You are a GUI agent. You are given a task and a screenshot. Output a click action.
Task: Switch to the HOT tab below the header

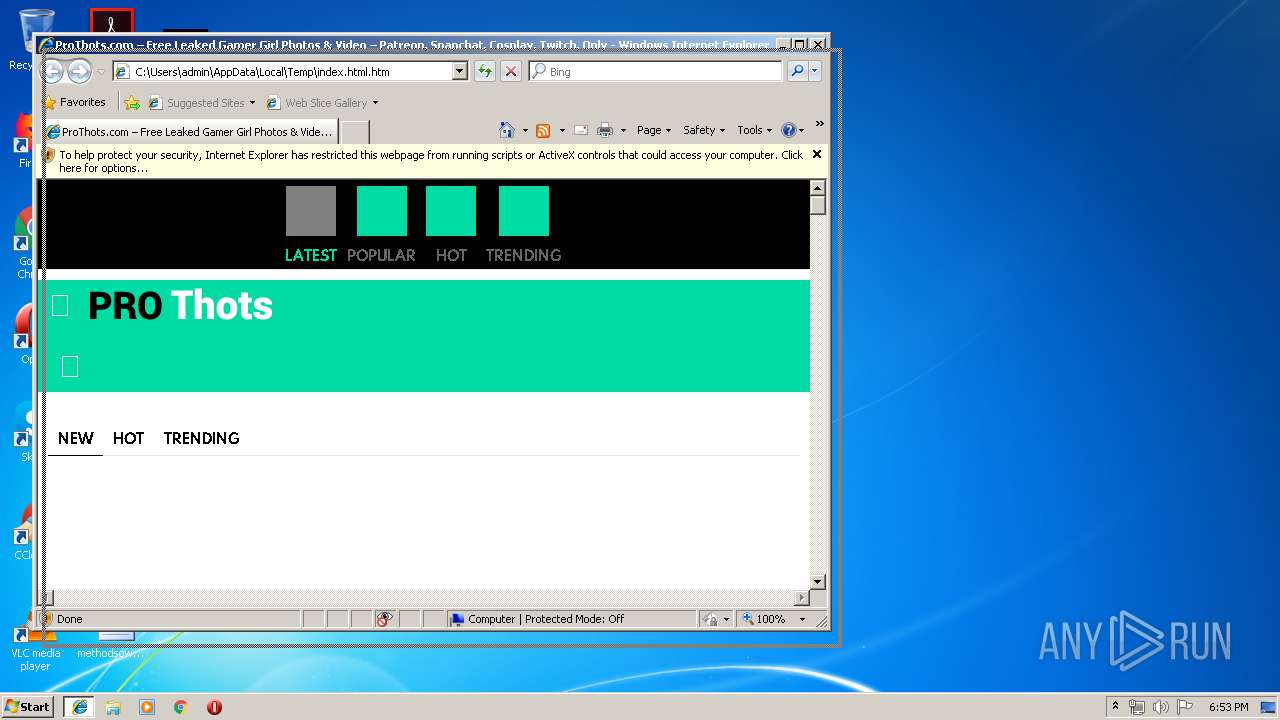pos(128,438)
